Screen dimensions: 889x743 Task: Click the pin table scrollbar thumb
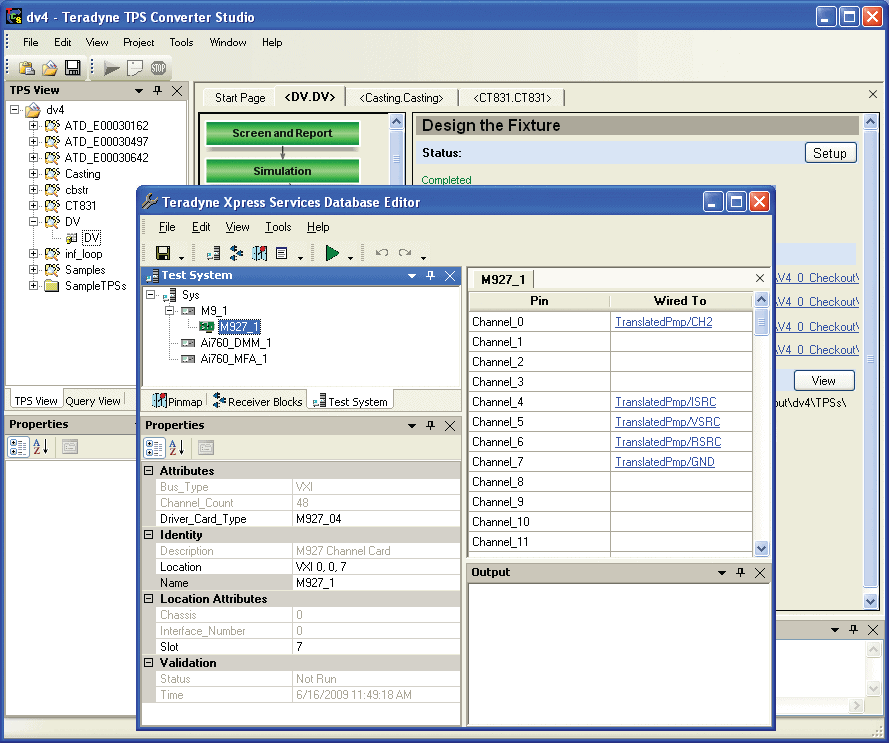761,323
